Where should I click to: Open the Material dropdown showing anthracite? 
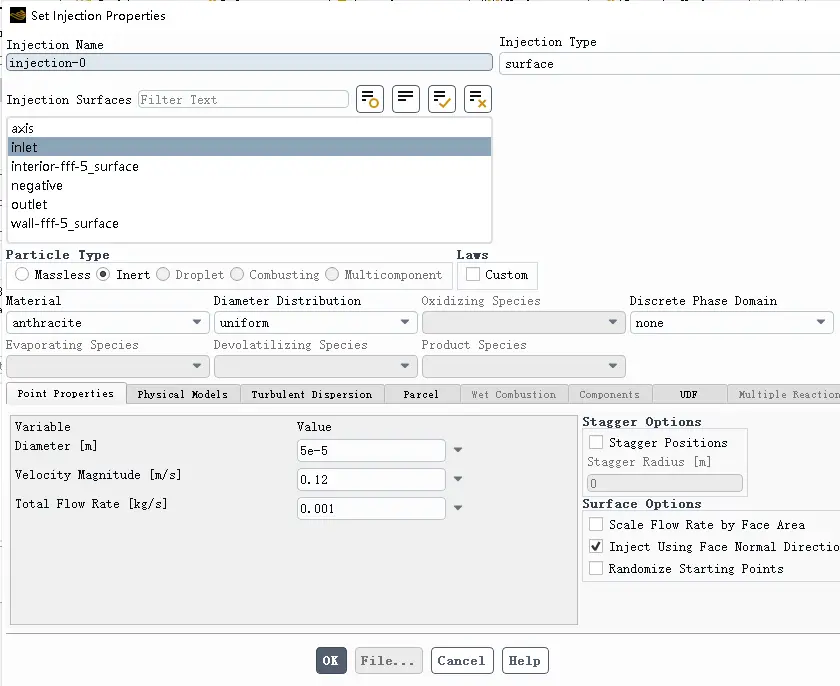click(108, 322)
